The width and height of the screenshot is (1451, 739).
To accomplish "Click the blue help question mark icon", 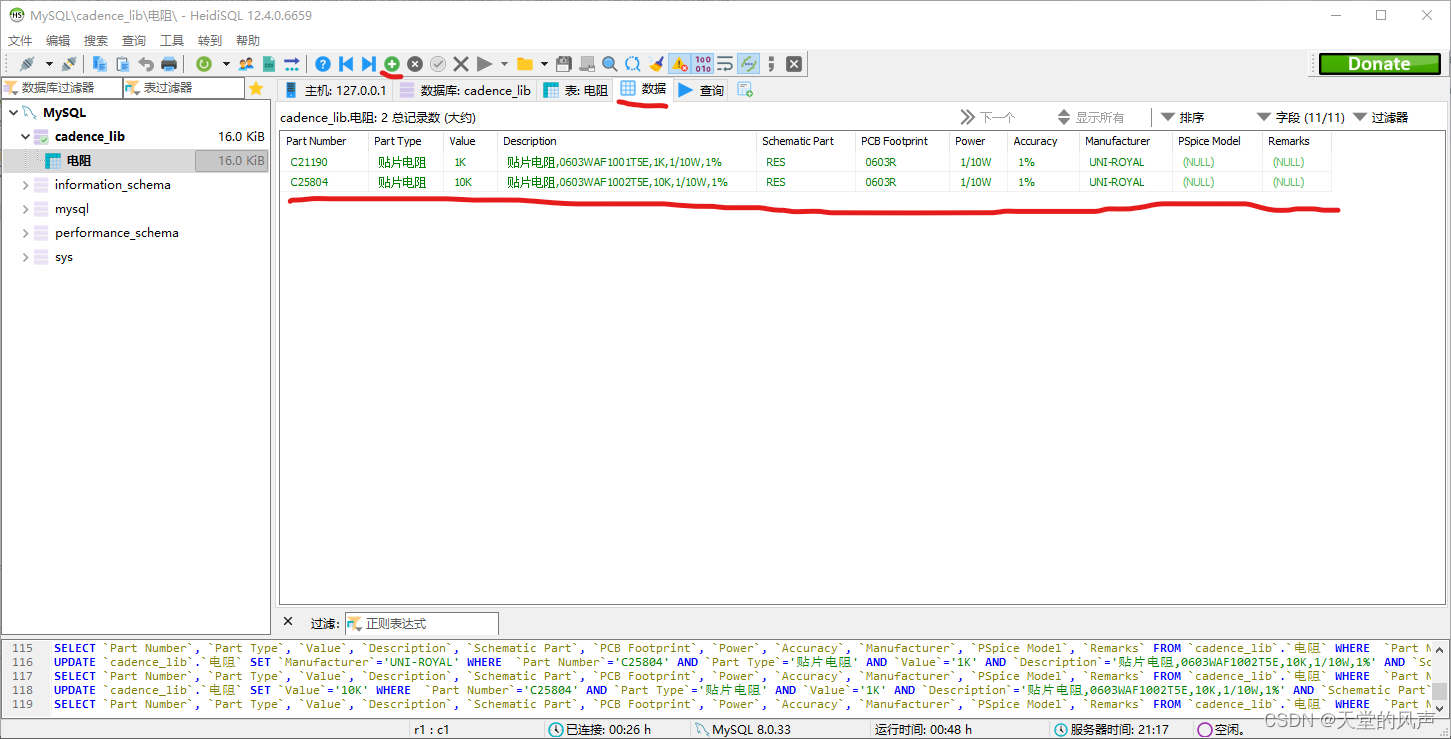I will [x=323, y=64].
